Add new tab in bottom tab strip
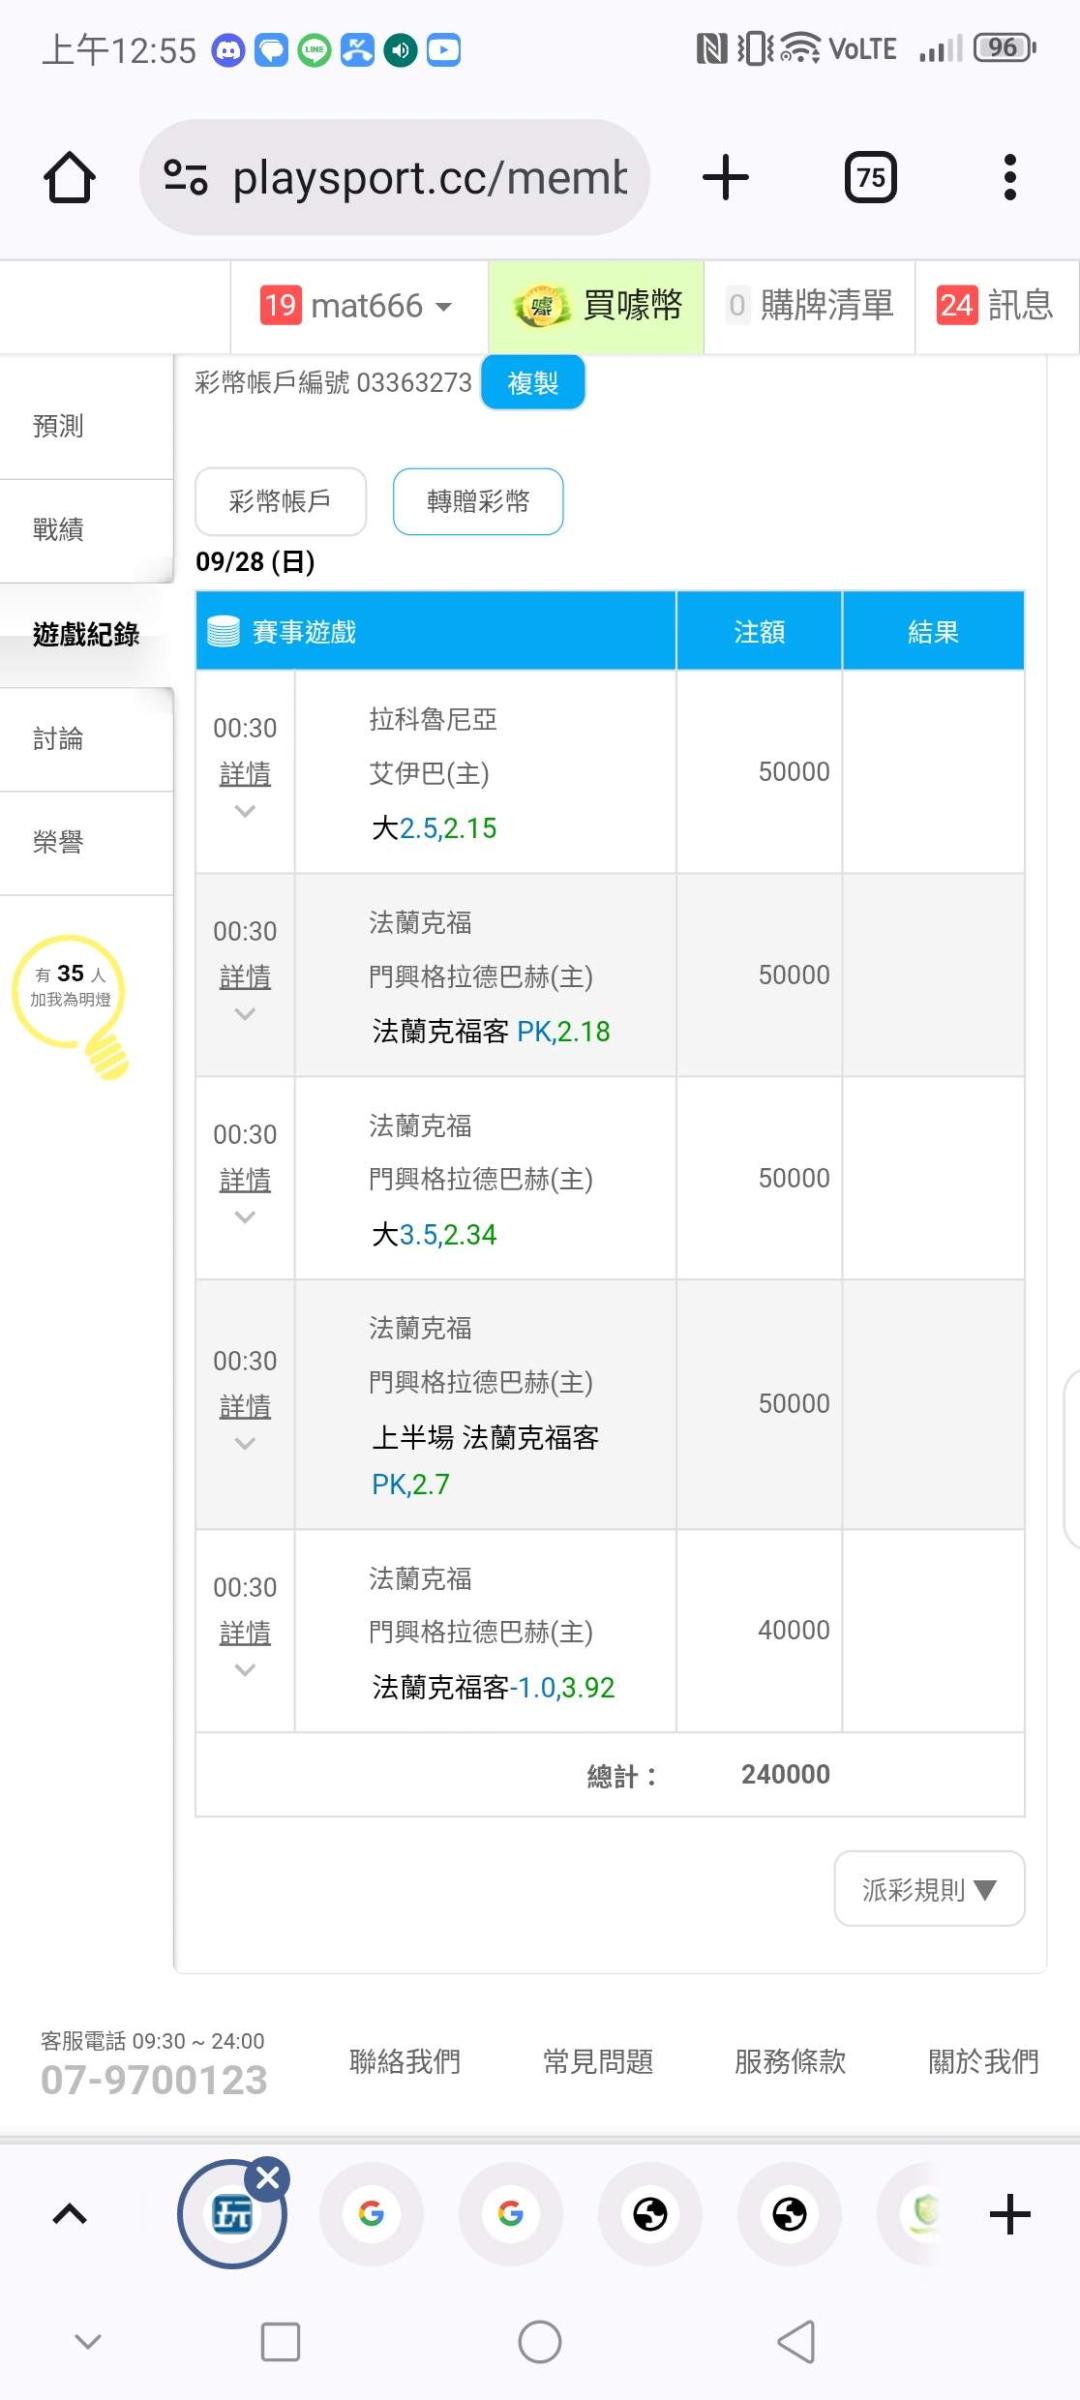 click(1009, 2215)
